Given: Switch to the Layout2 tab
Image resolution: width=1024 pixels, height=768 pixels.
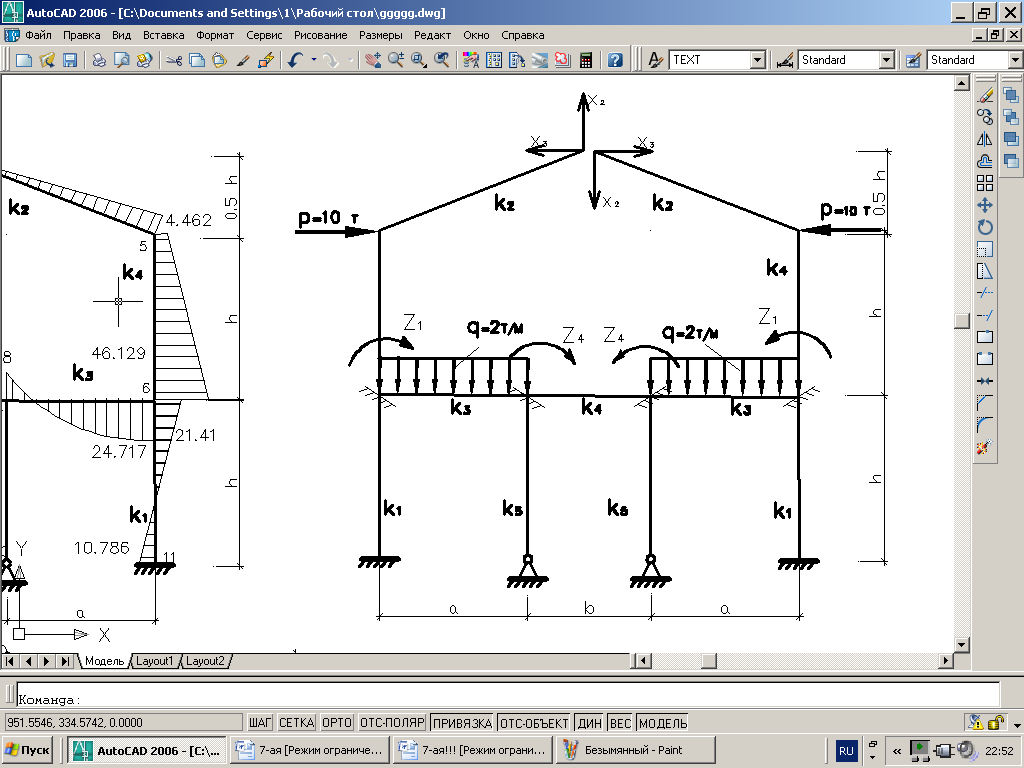Looking at the screenshot, I should click(205, 661).
